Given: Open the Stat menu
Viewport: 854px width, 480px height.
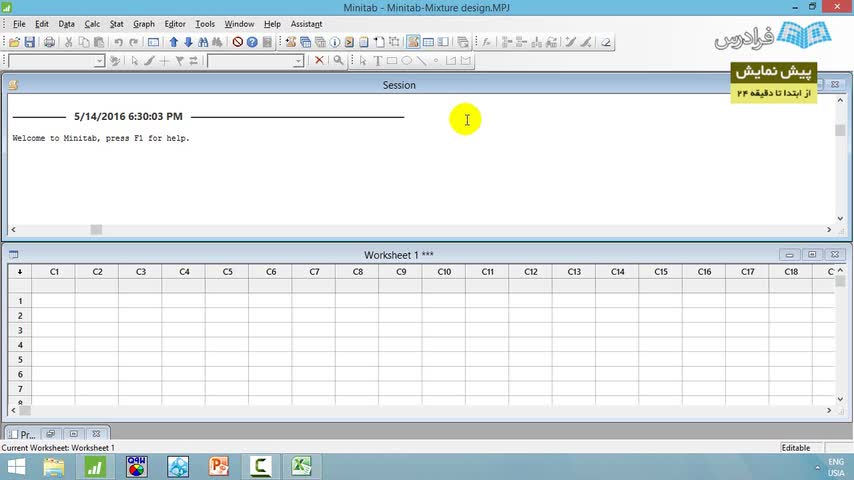Looking at the screenshot, I should pyautogui.click(x=117, y=24).
